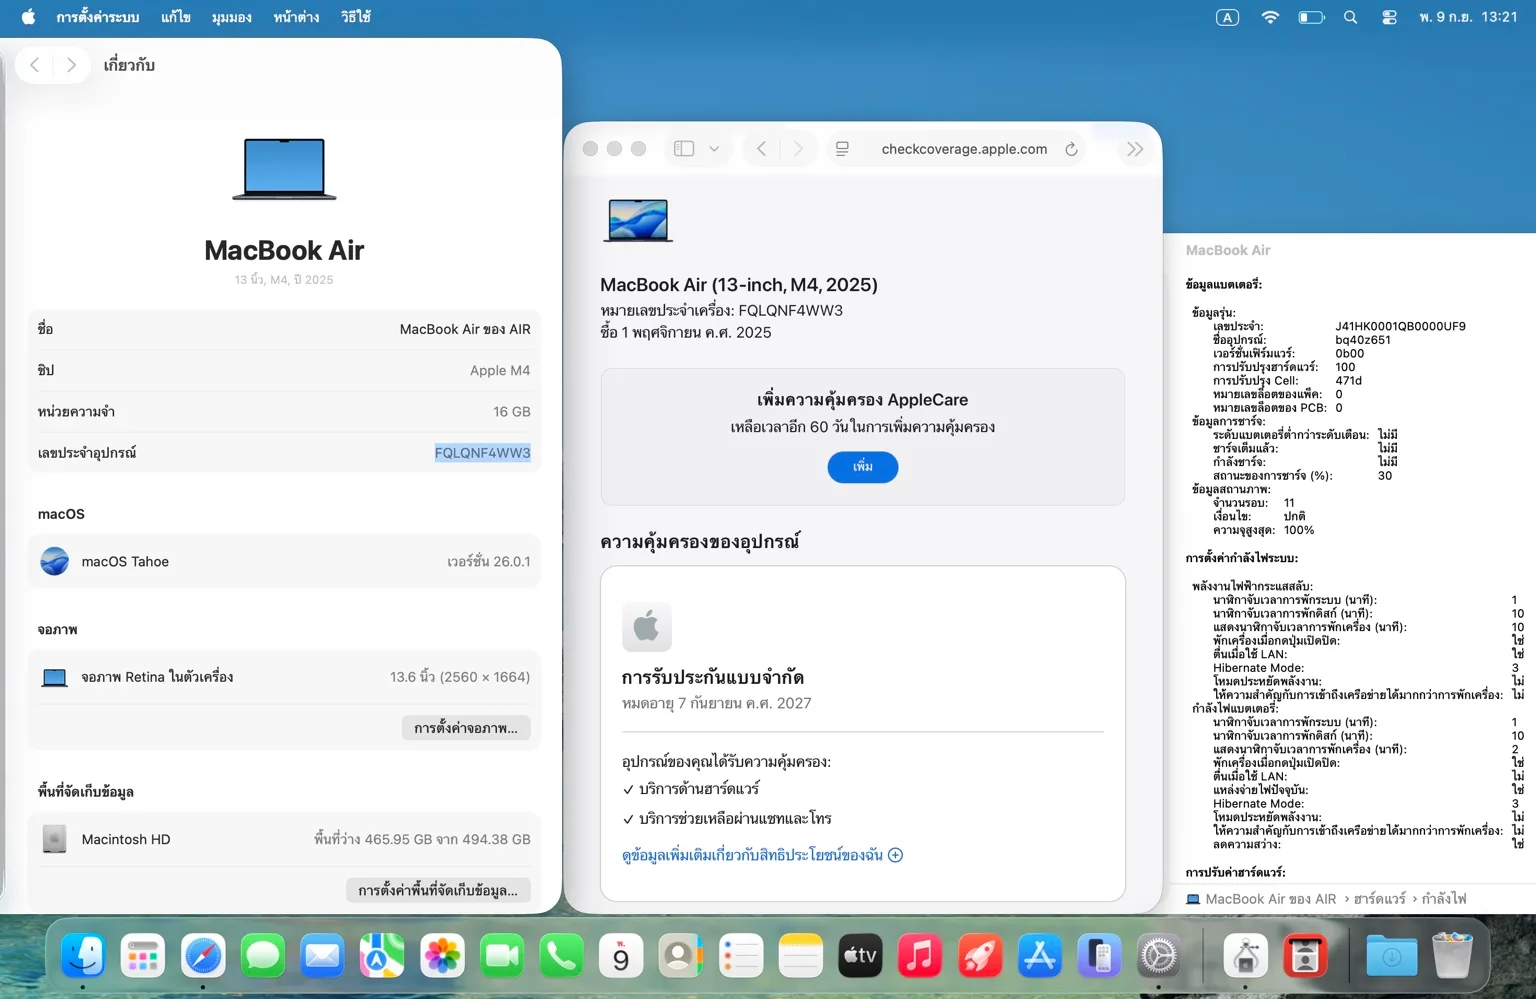Open วิธีใช้ menu
Viewport: 1536px width, 999px height.
point(356,17)
